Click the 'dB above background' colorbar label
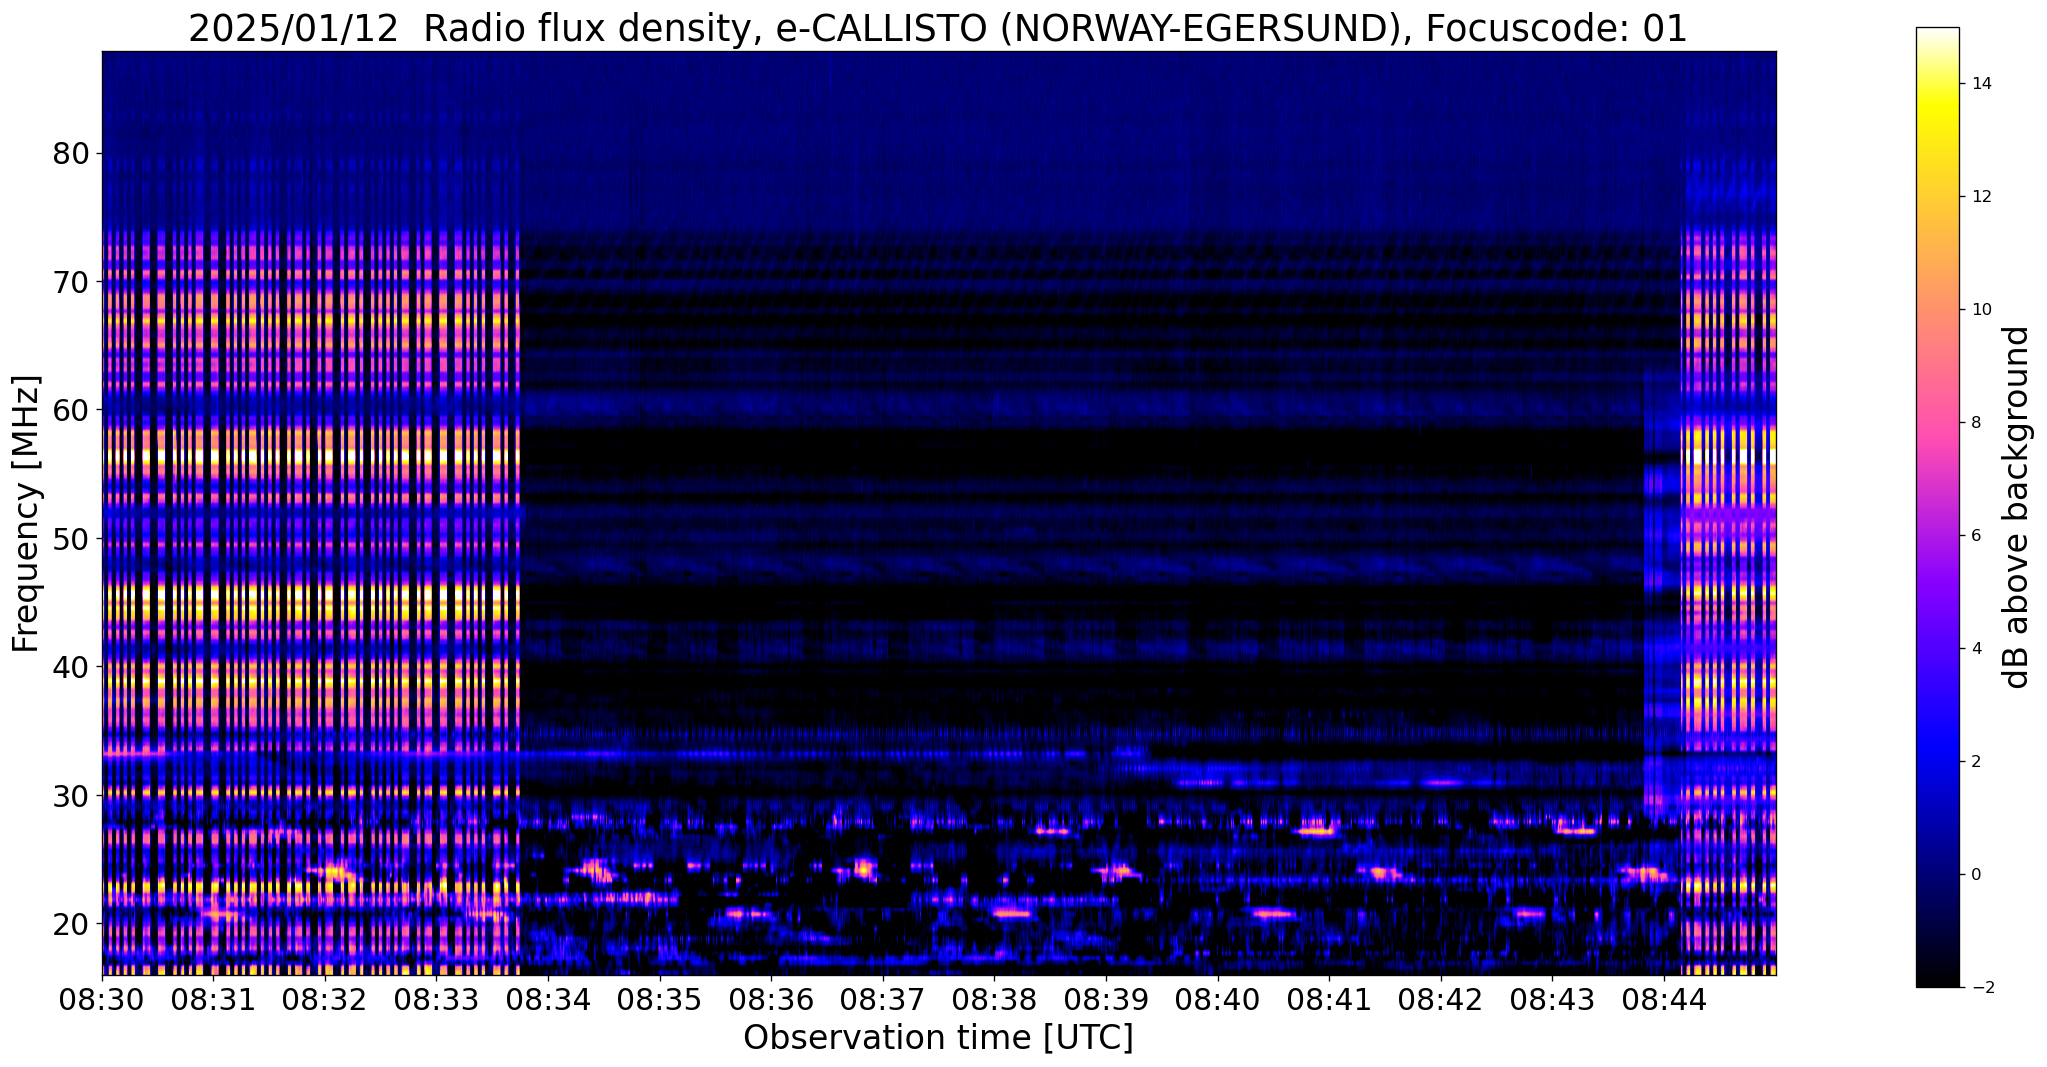Image resolution: width=2047 pixels, height=1067 pixels. (x=2017, y=507)
